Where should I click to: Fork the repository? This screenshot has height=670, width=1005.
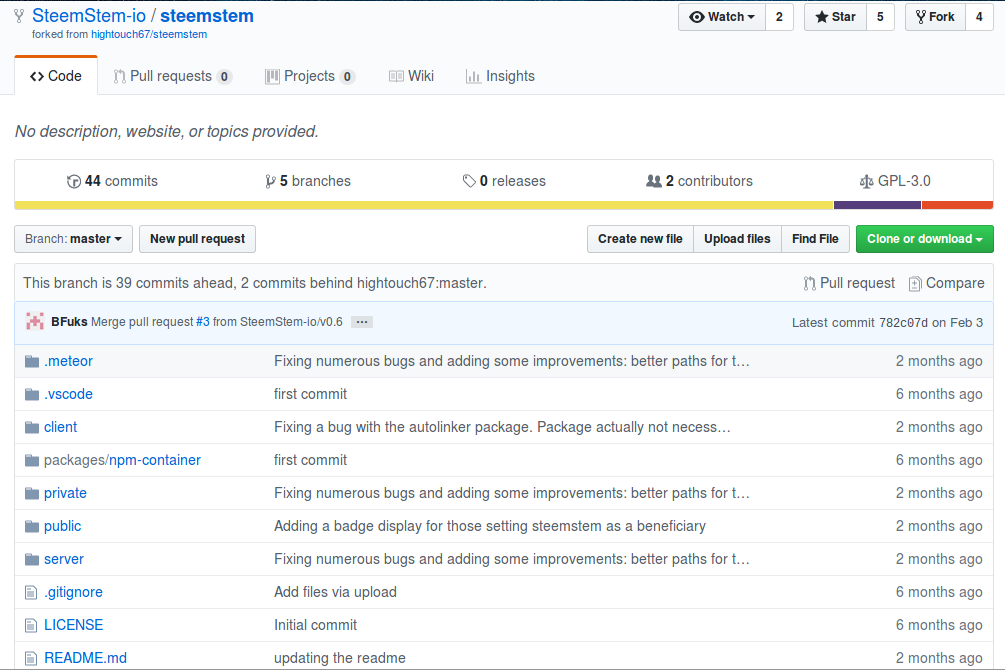point(935,17)
